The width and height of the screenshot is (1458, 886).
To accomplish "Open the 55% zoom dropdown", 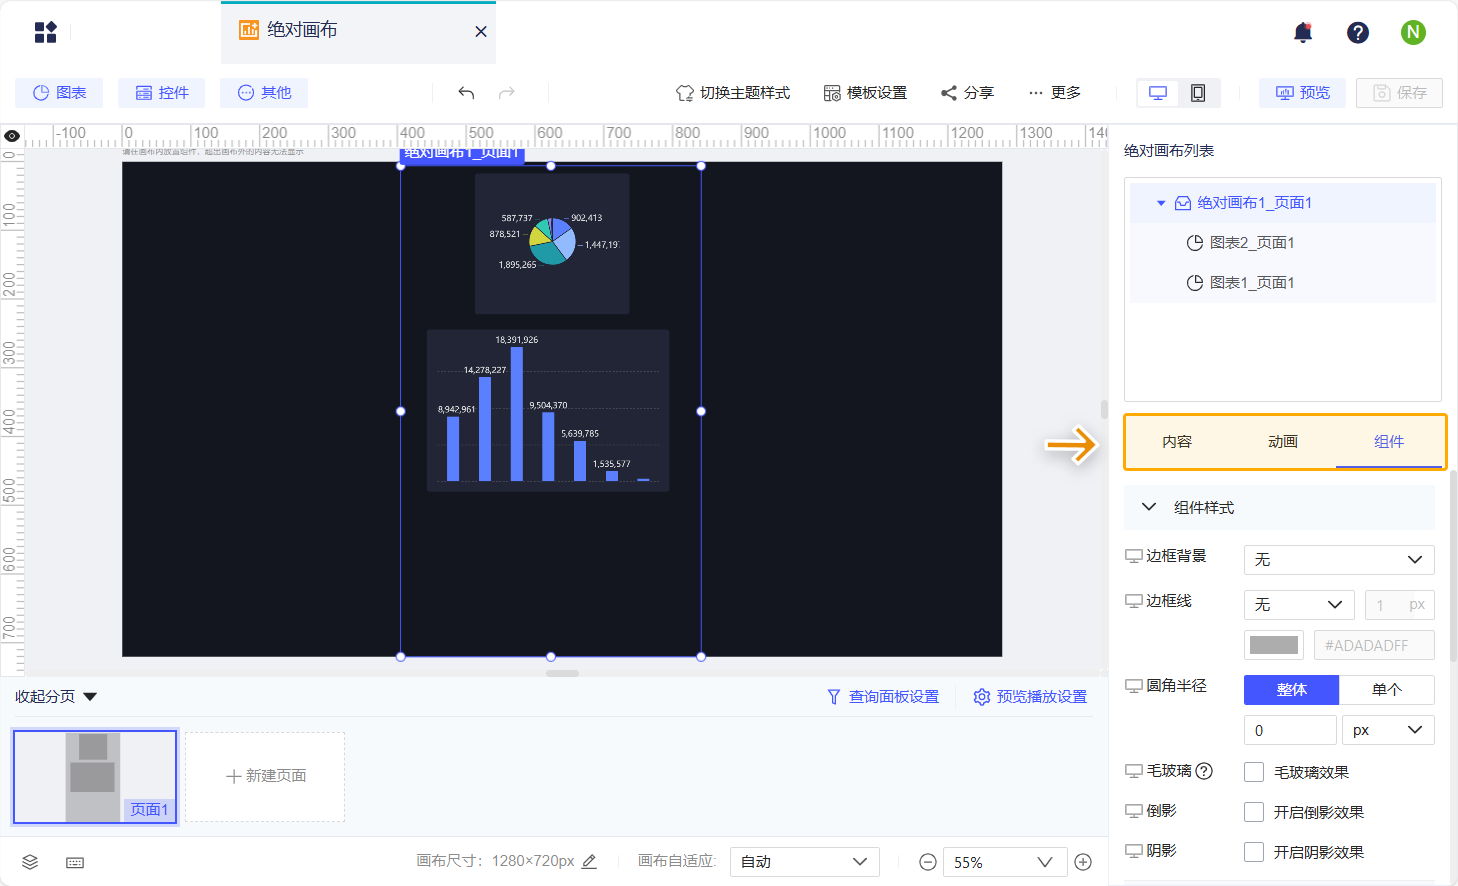I will coord(1003,862).
